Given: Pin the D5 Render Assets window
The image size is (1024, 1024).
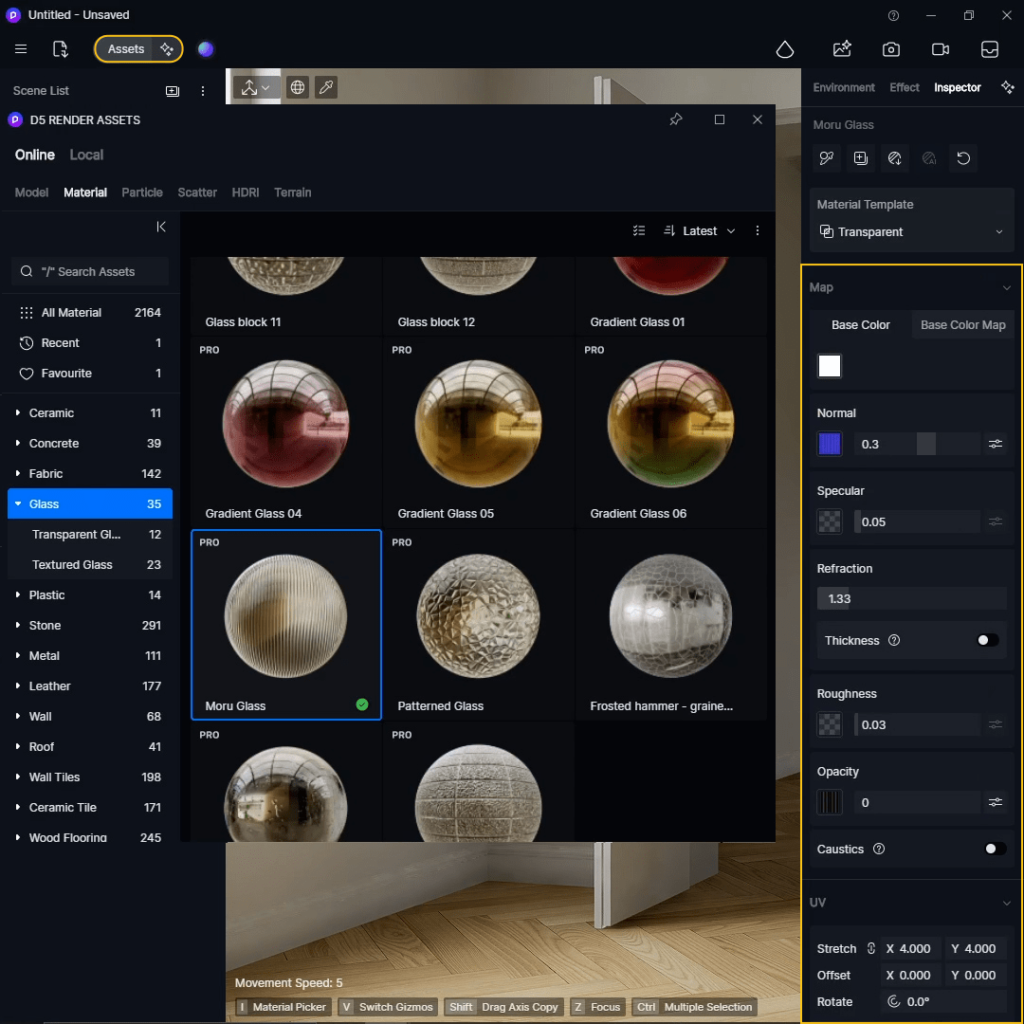Looking at the screenshot, I should pyautogui.click(x=676, y=120).
